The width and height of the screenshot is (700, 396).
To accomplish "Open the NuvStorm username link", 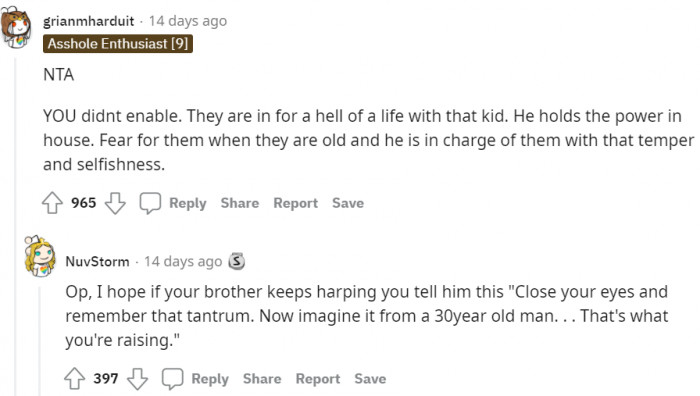I will click(97, 261).
